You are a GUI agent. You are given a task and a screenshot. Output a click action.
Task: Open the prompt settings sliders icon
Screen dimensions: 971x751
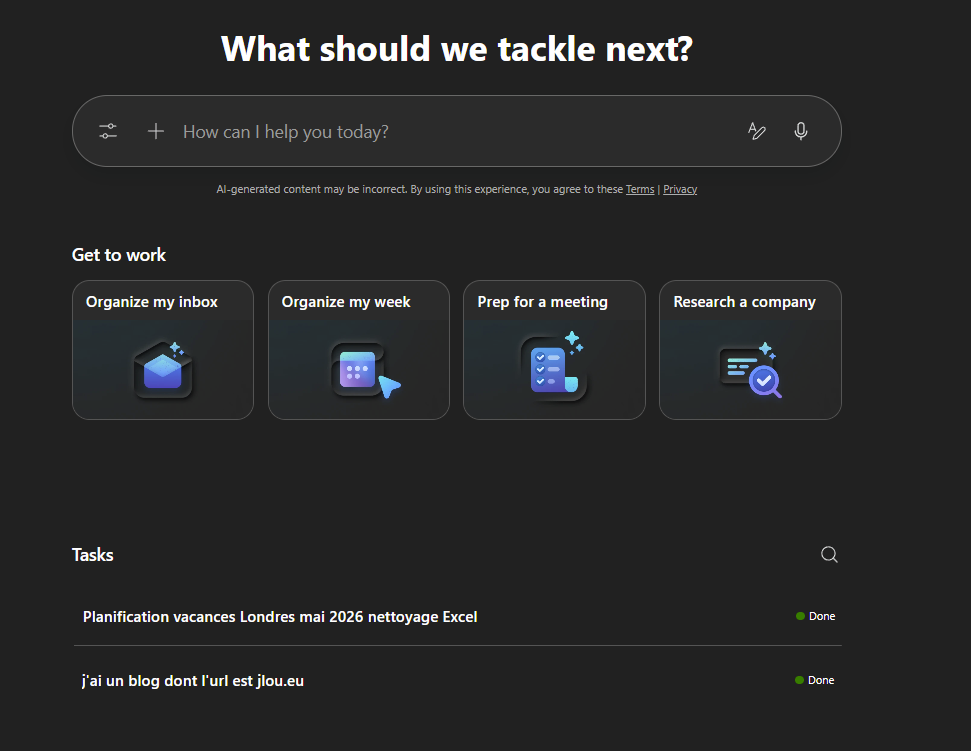coord(108,131)
